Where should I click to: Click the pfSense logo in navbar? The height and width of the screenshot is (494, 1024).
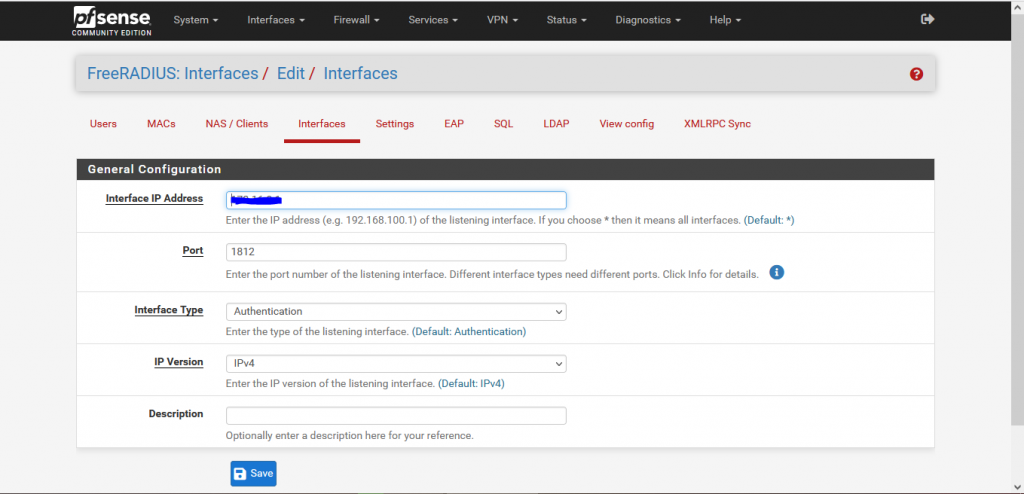[109, 20]
